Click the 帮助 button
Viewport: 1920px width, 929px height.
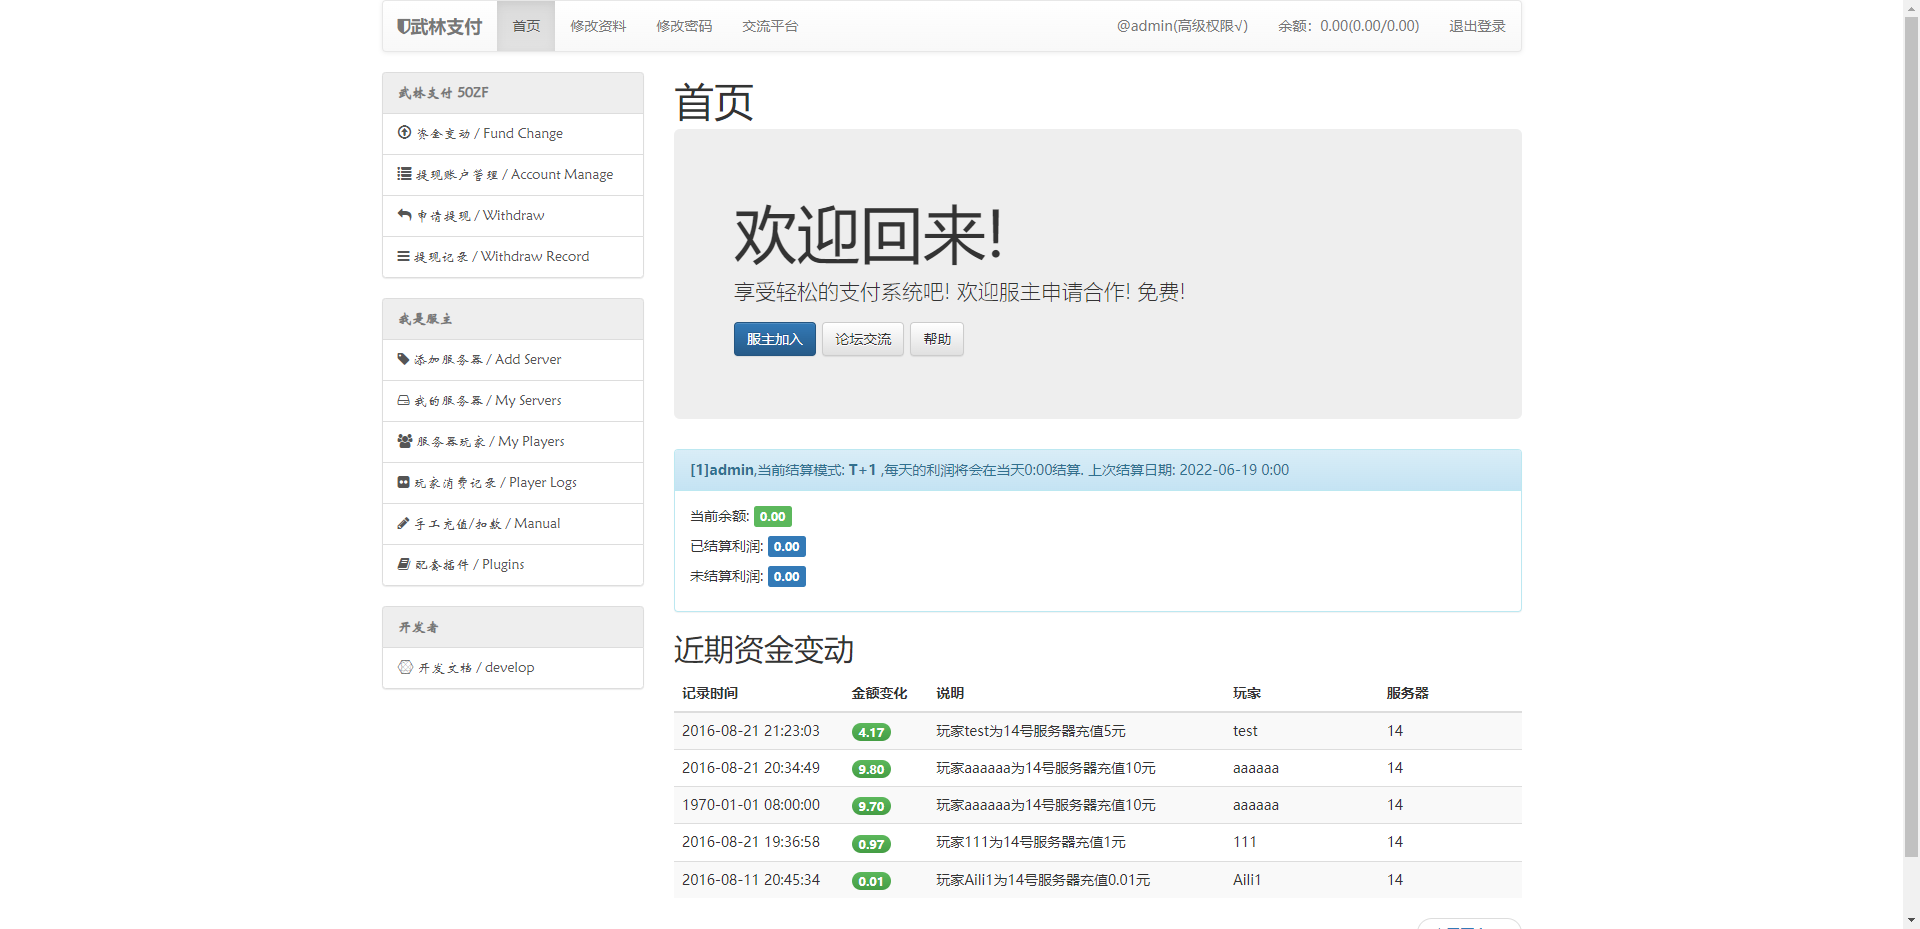[x=937, y=339]
